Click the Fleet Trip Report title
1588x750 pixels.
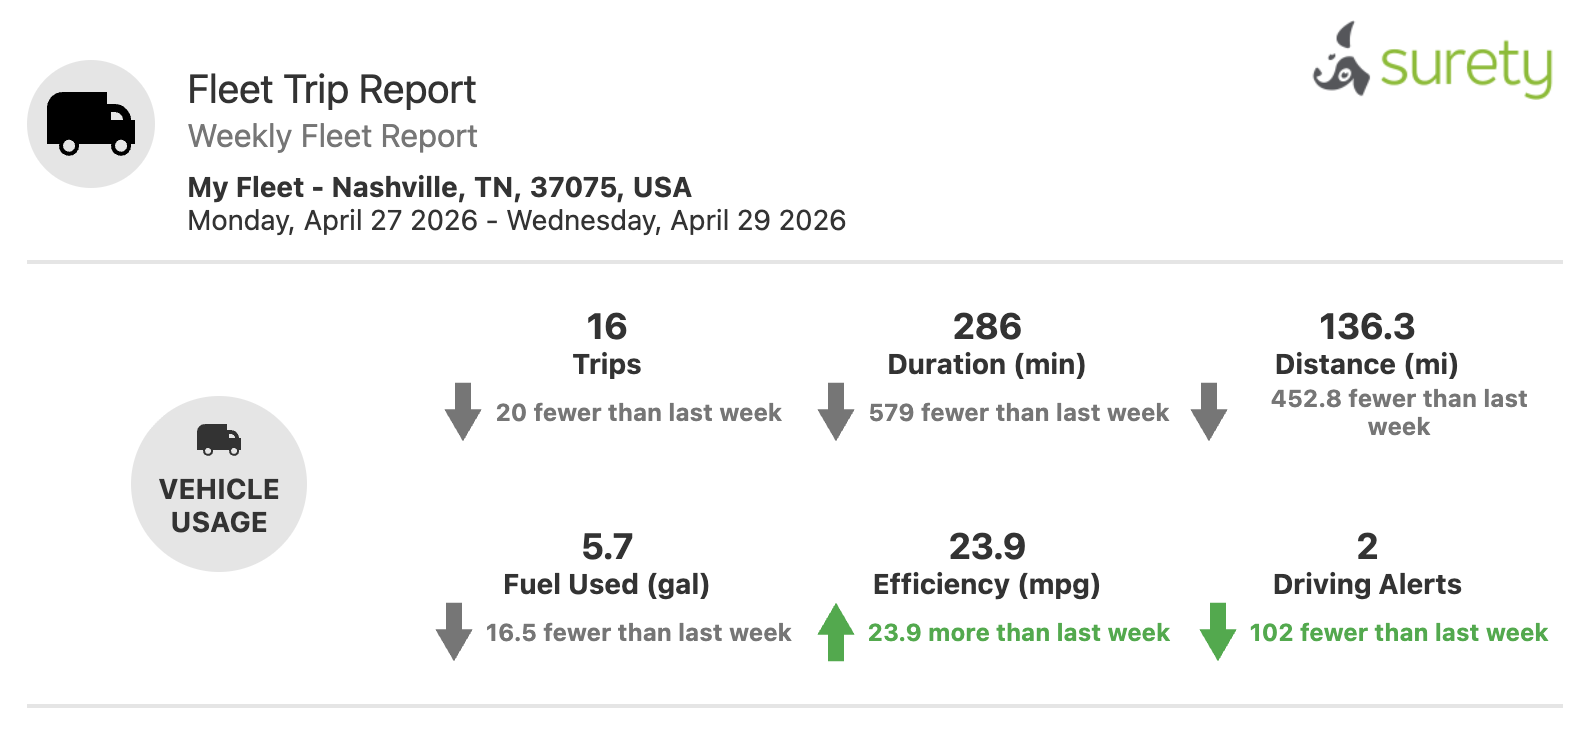332,90
